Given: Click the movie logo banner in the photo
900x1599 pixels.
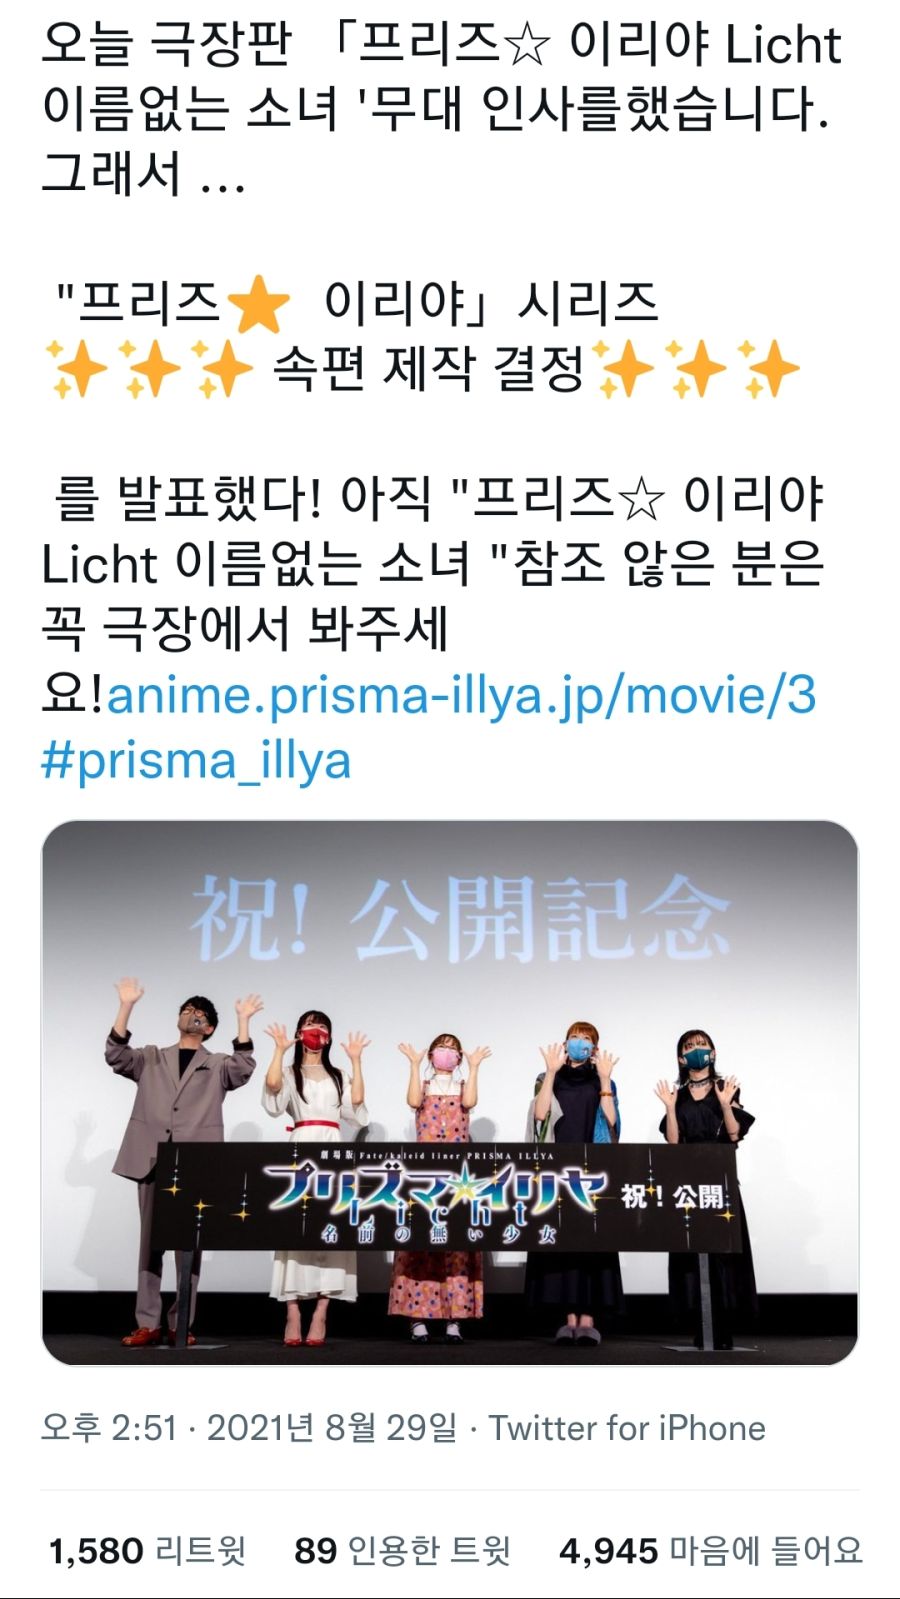Looking at the screenshot, I should (447, 1198).
